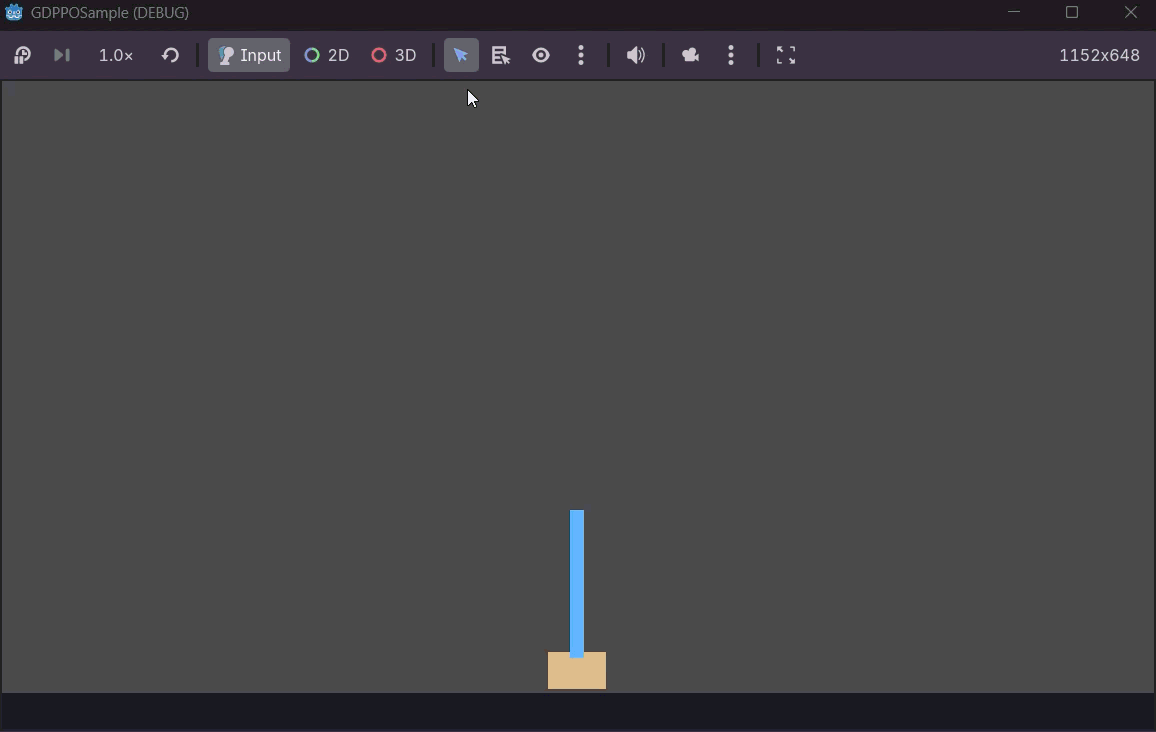Toggle the eye selection visibility icon
Image resolution: width=1156 pixels, height=732 pixels.
pyautogui.click(x=540, y=55)
